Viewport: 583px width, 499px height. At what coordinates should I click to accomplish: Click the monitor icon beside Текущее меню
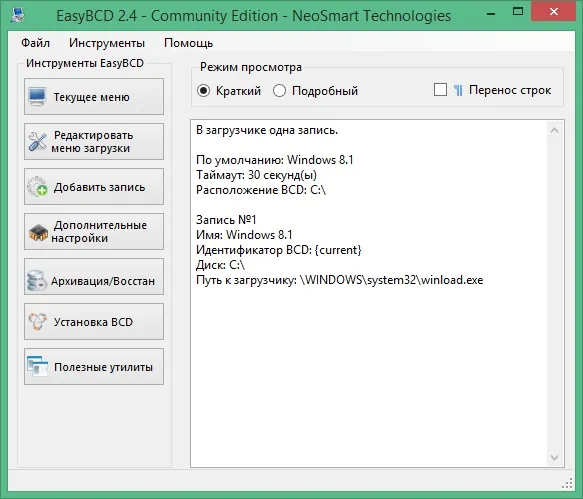click(37, 97)
